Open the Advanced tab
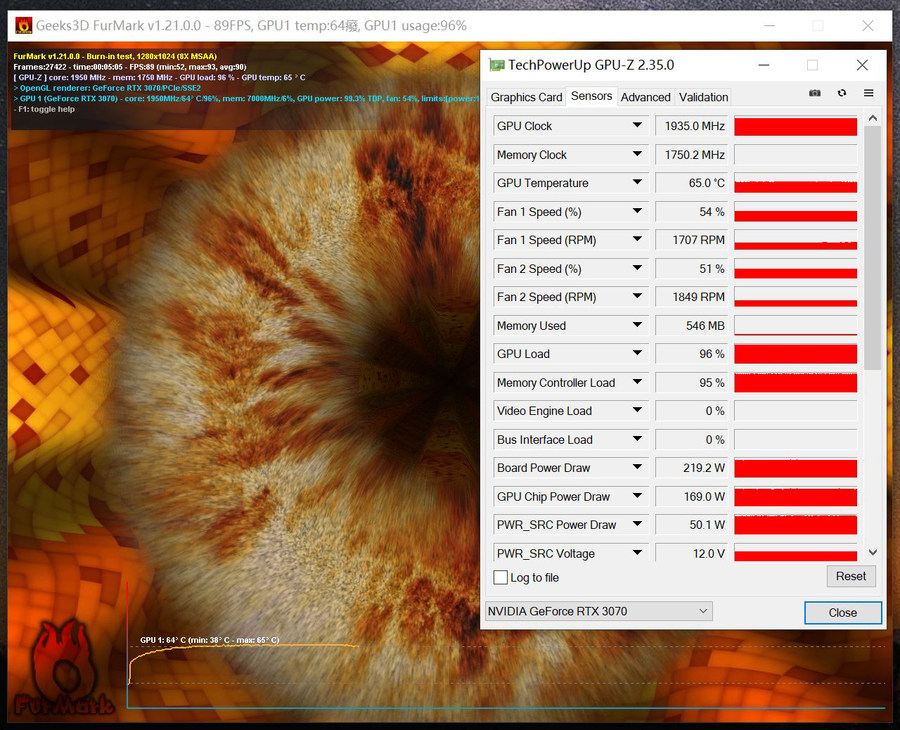The image size is (900, 730). 645,97
